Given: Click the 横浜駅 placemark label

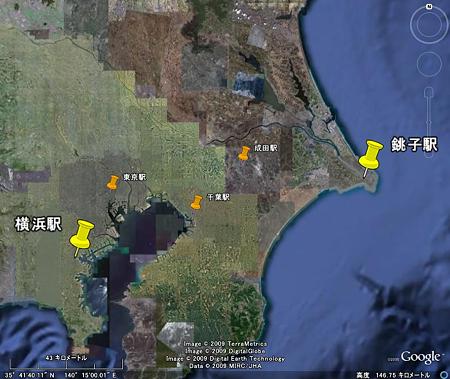Looking at the screenshot, I should click(38, 224).
